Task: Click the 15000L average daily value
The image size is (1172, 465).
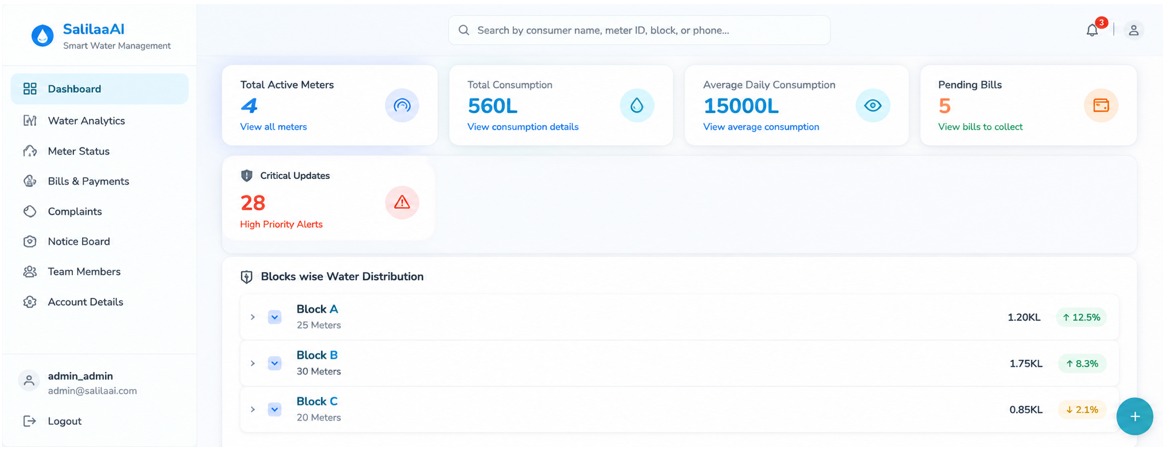Action: (x=741, y=106)
